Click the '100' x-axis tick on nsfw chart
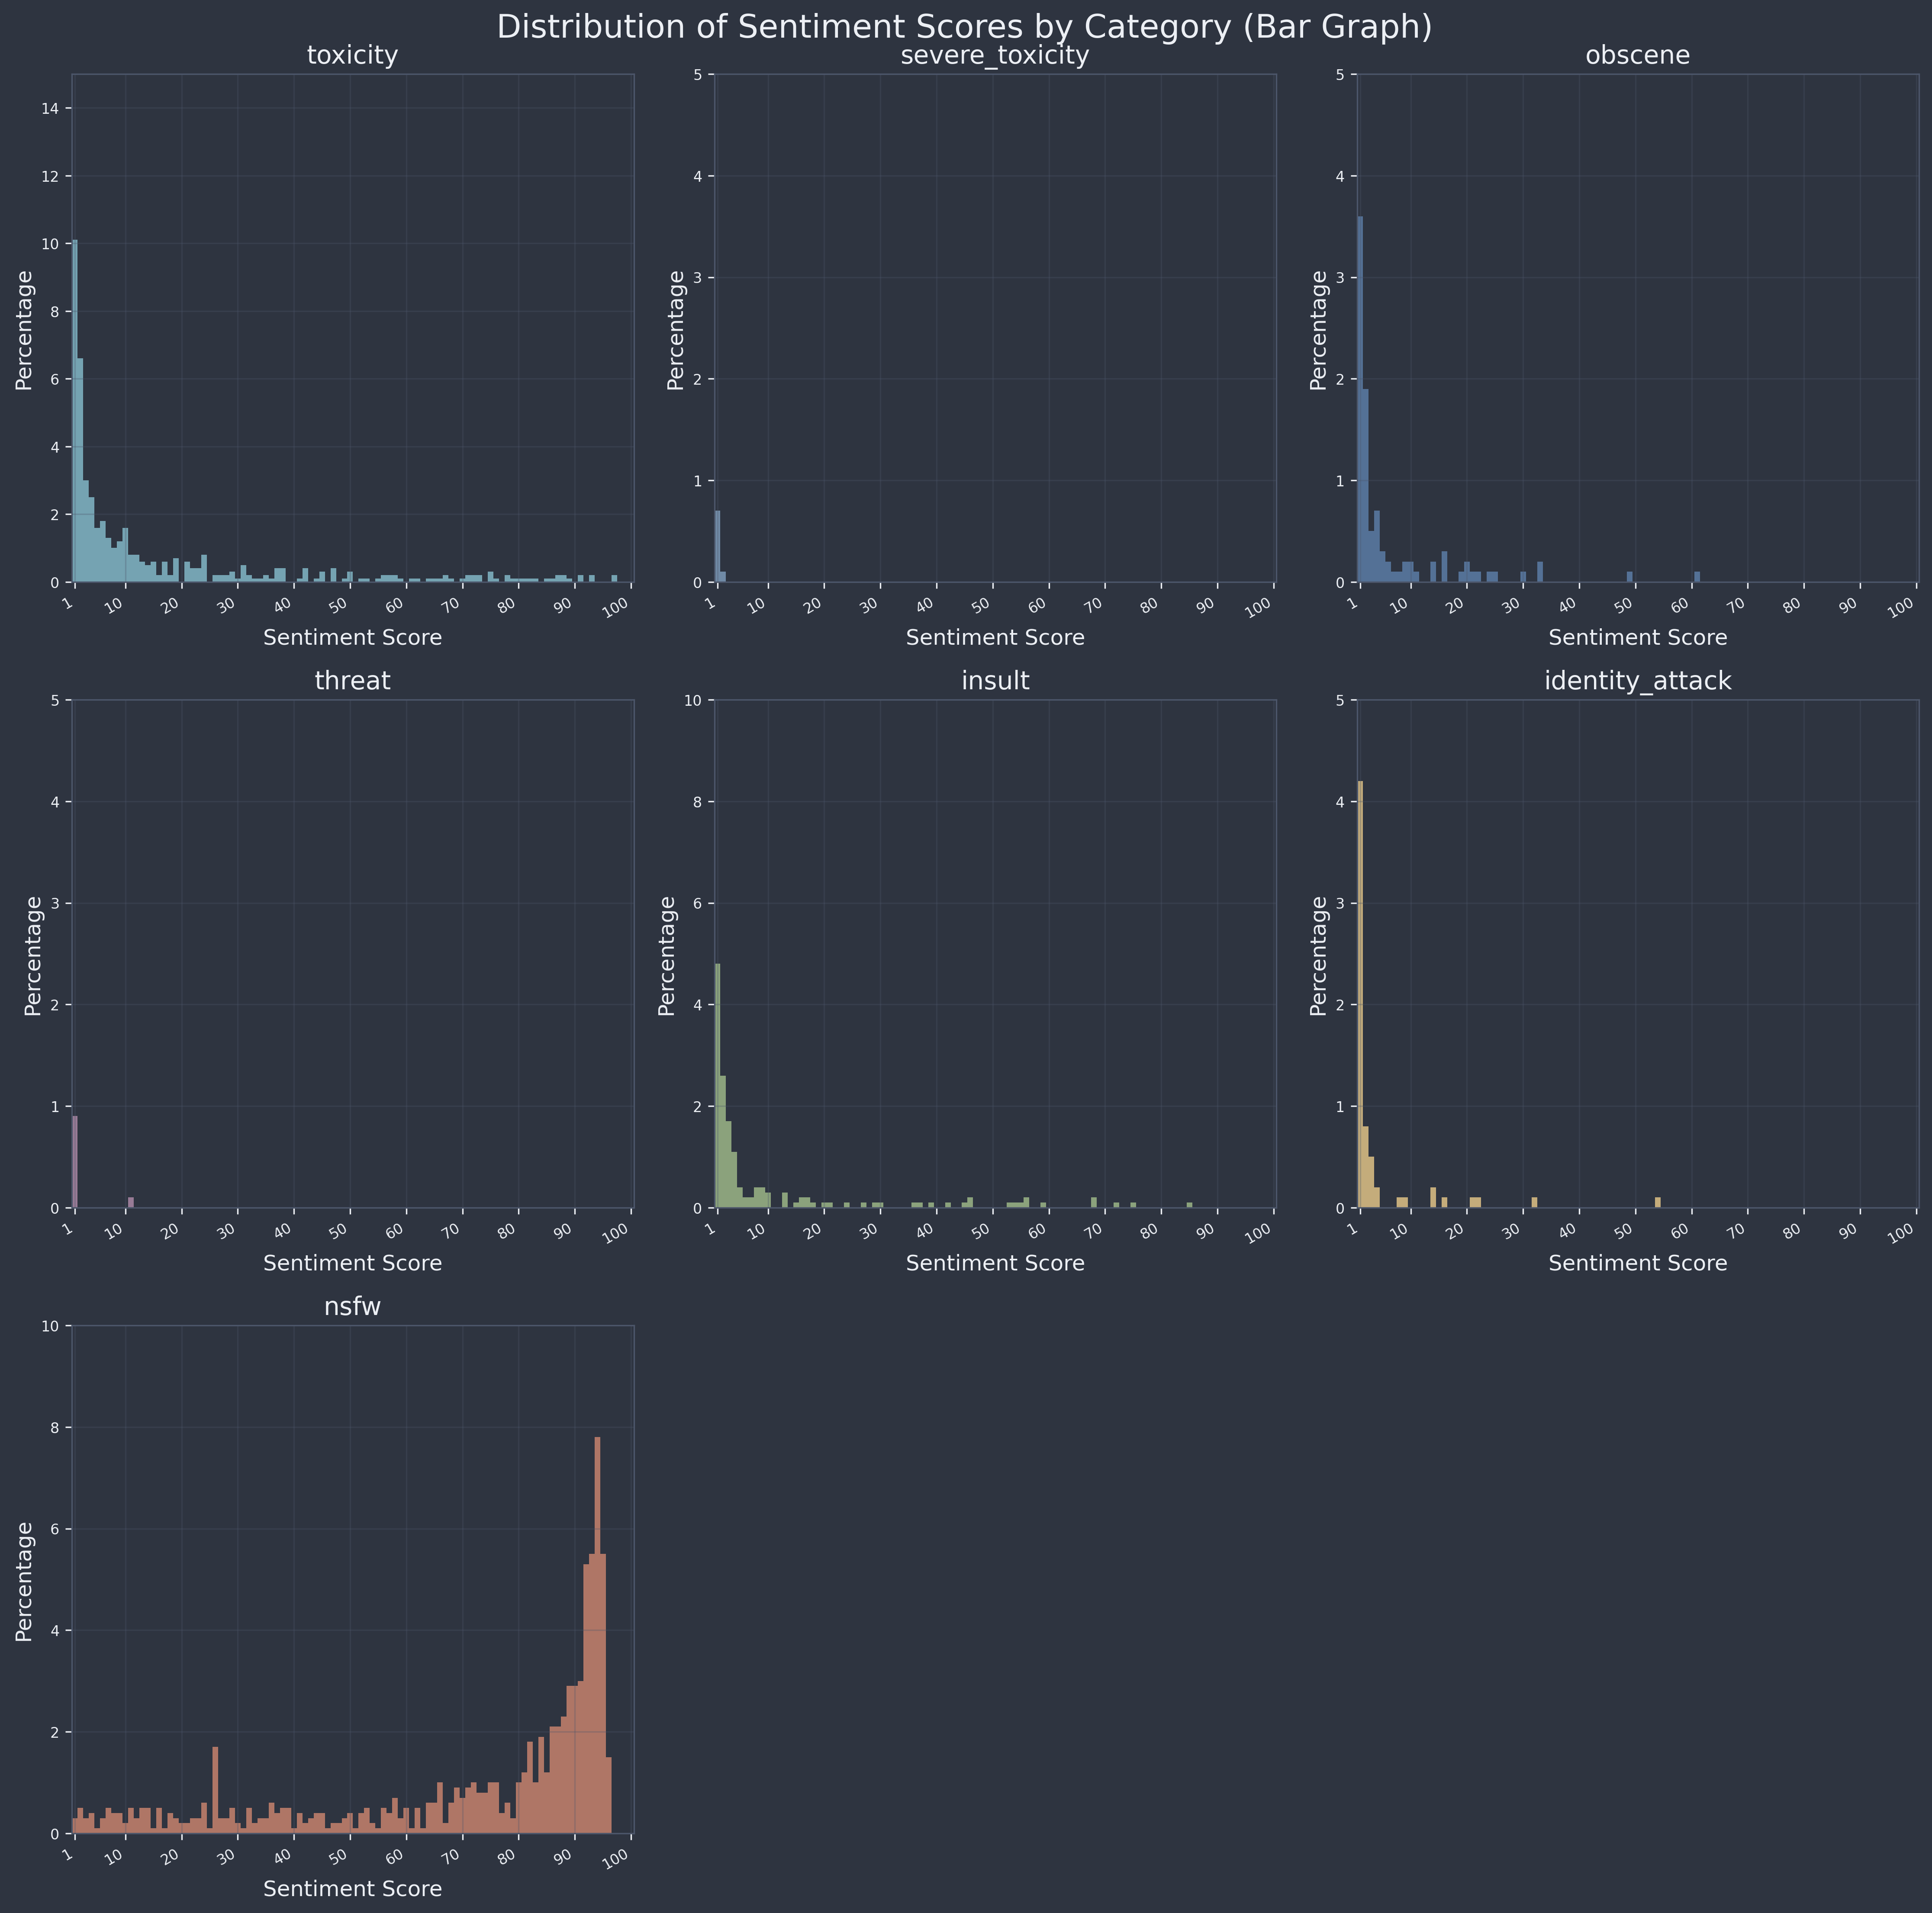Viewport: 1932px width, 1913px height. click(x=615, y=1857)
